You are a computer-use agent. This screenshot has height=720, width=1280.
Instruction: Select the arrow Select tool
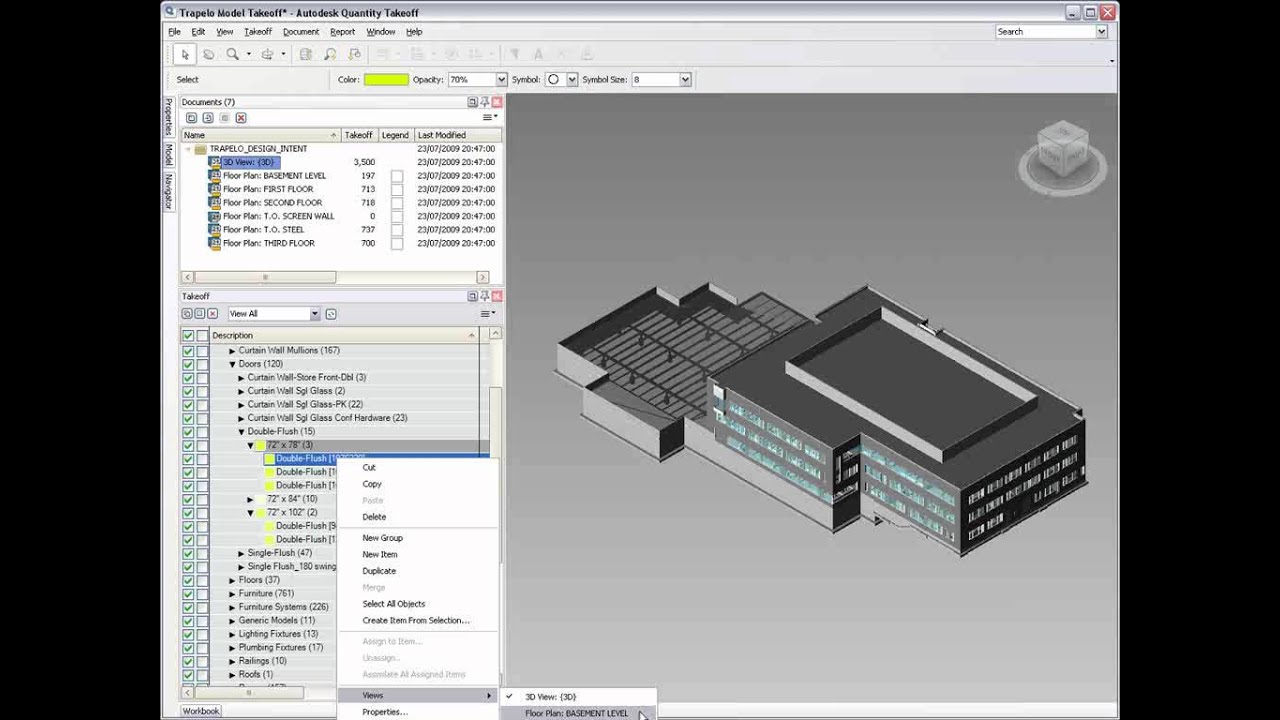[x=185, y=54]
